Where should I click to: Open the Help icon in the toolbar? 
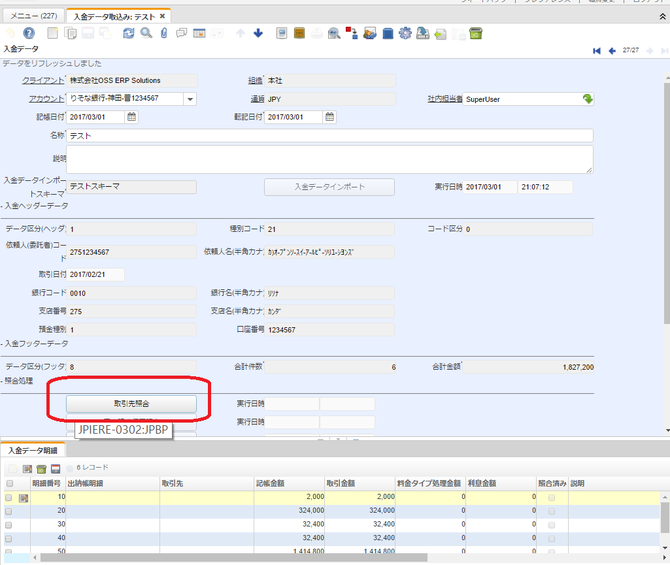click(x=29, y=33)
